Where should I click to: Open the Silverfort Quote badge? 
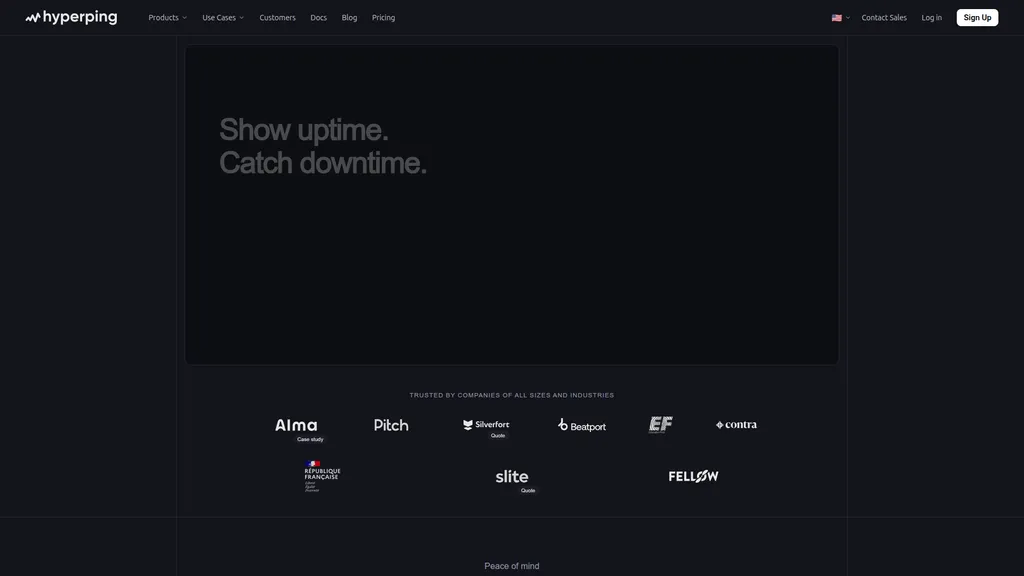point(498,436)
